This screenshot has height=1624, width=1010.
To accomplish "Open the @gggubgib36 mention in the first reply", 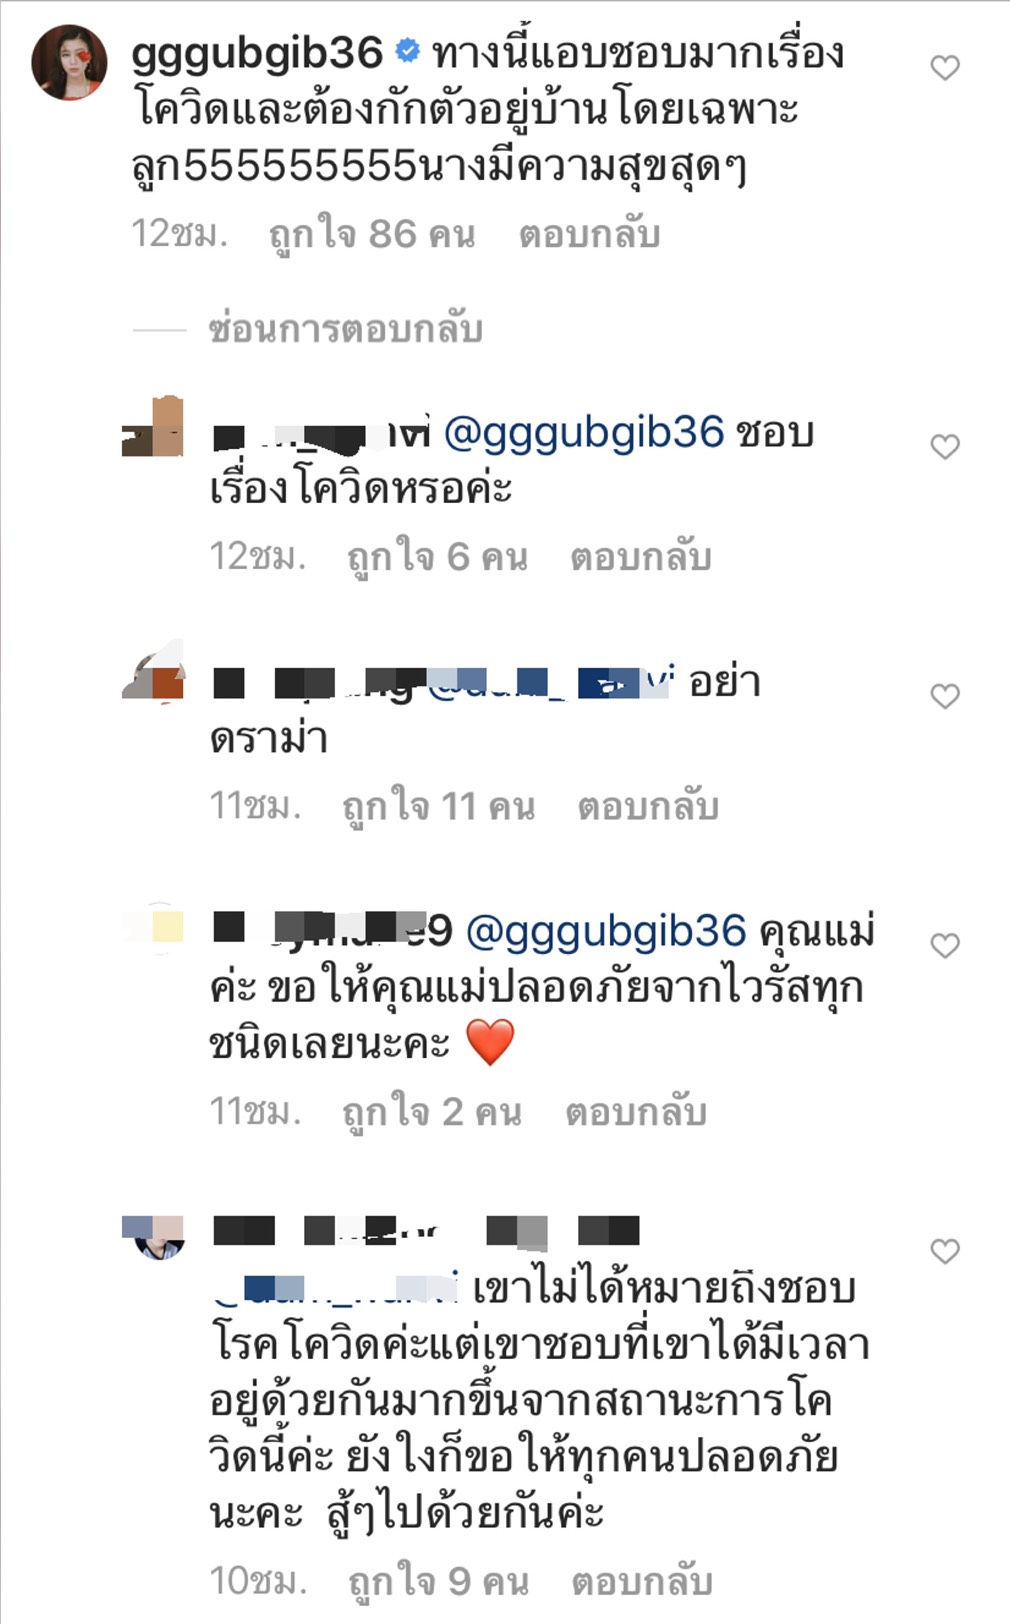I will pos(583,432).
